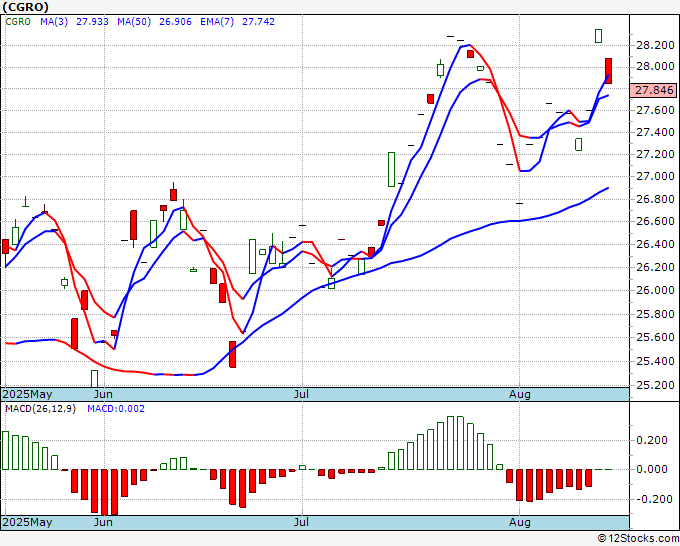Click the 0.200 MACD axis label
This screenshot has width=680, height=546.
652,440
